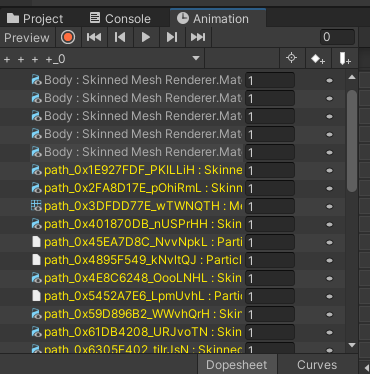
Task: Click the document icon of path_0x4895F549 row
Action: point(36,260)
